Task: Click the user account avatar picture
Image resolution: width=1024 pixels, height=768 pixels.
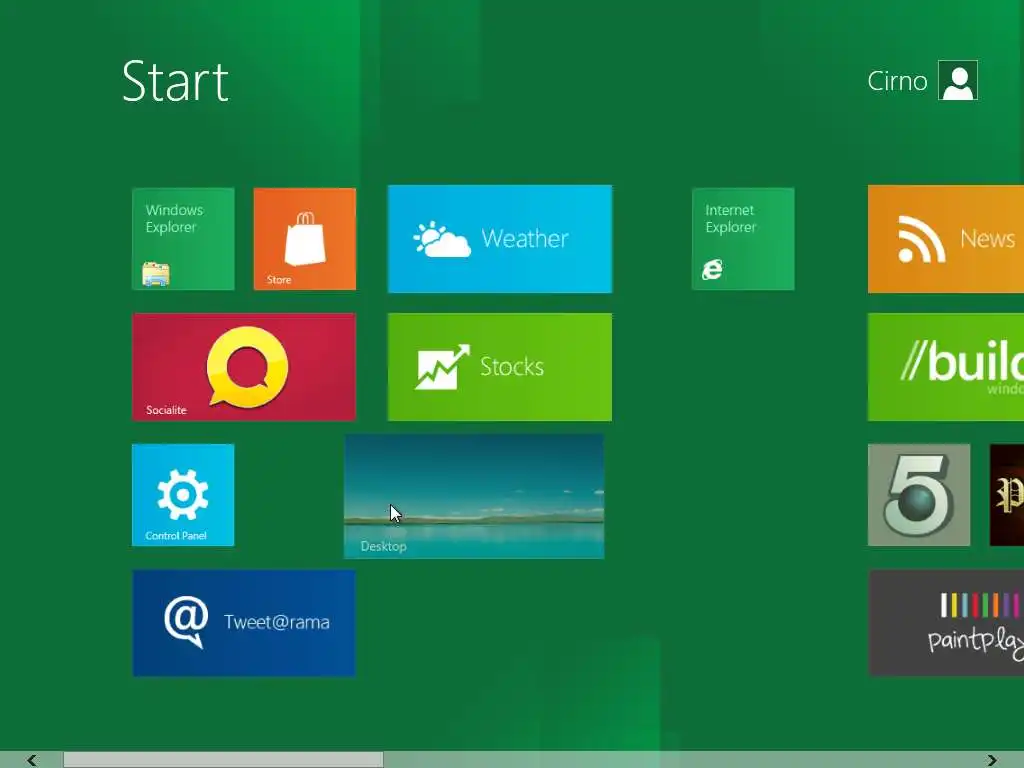Action: (958, 80)
